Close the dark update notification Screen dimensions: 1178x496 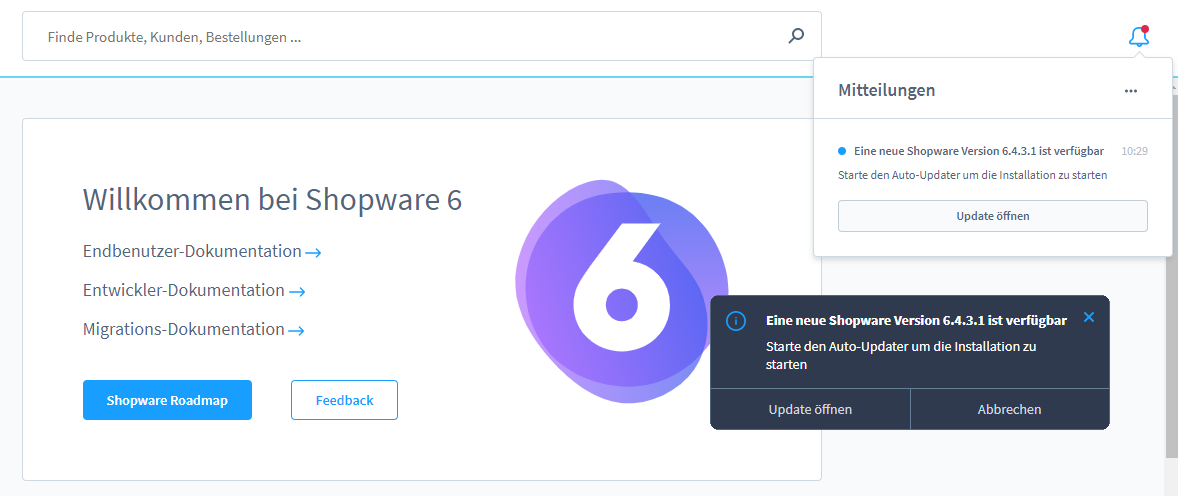[x=1089, y=317]
